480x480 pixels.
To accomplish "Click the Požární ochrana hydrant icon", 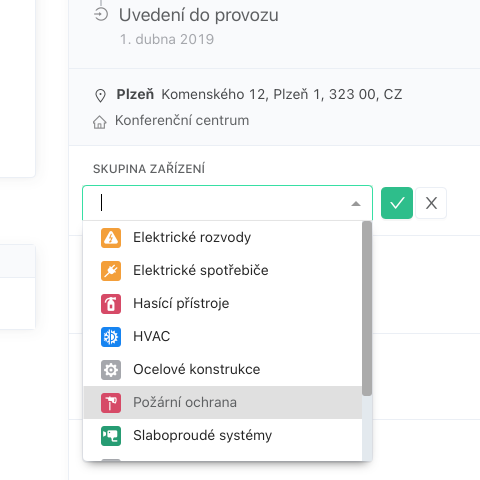I will coord(111,403).
